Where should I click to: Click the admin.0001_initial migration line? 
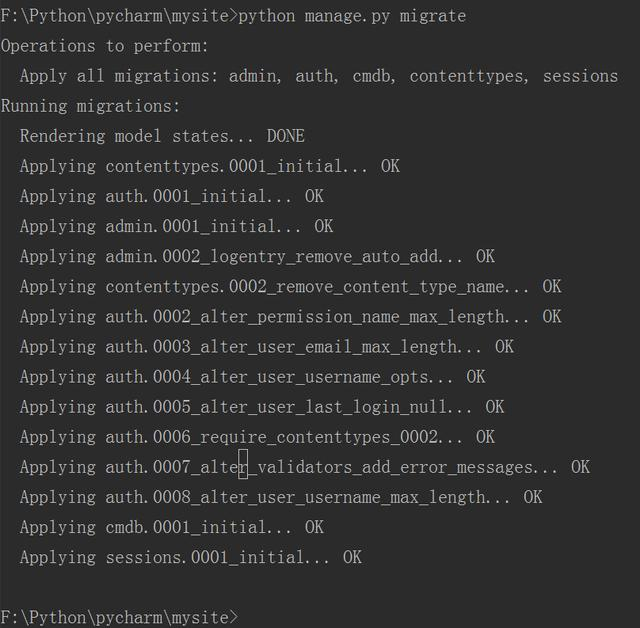176,226
